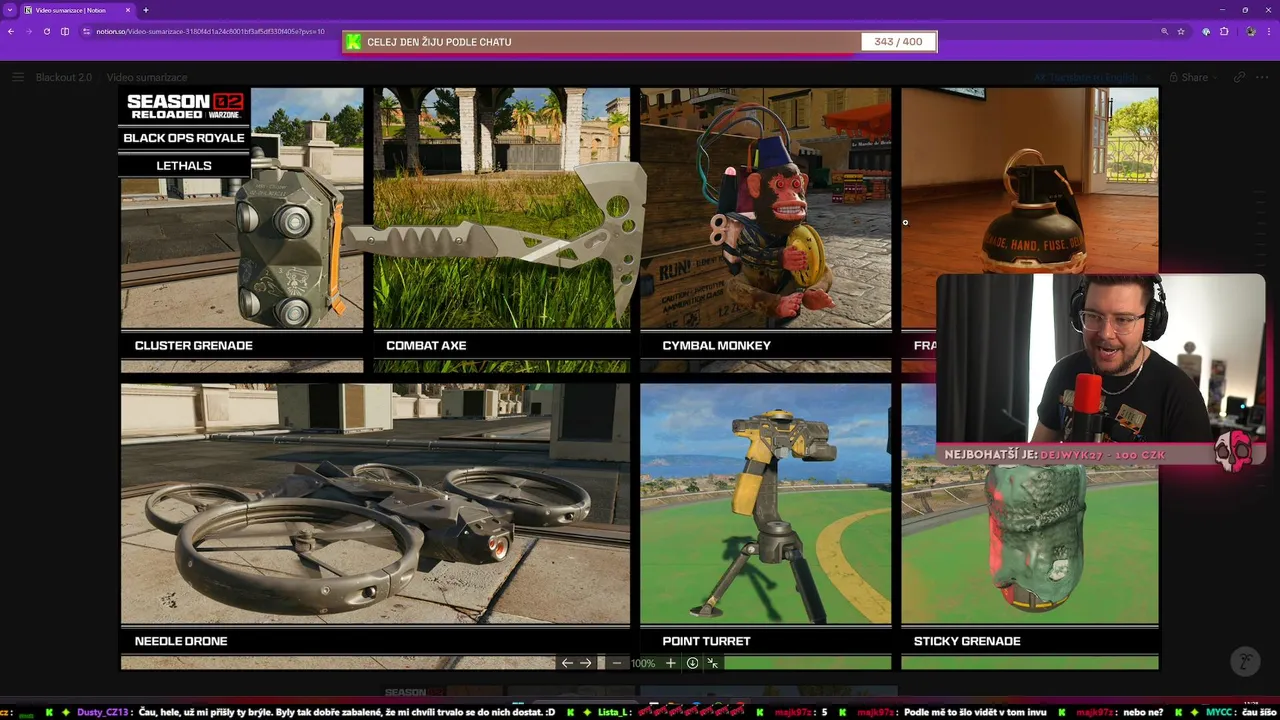The image size is (1280, 720).
Task: Open the browser side panel icon
Action: [x=65, y=31]
